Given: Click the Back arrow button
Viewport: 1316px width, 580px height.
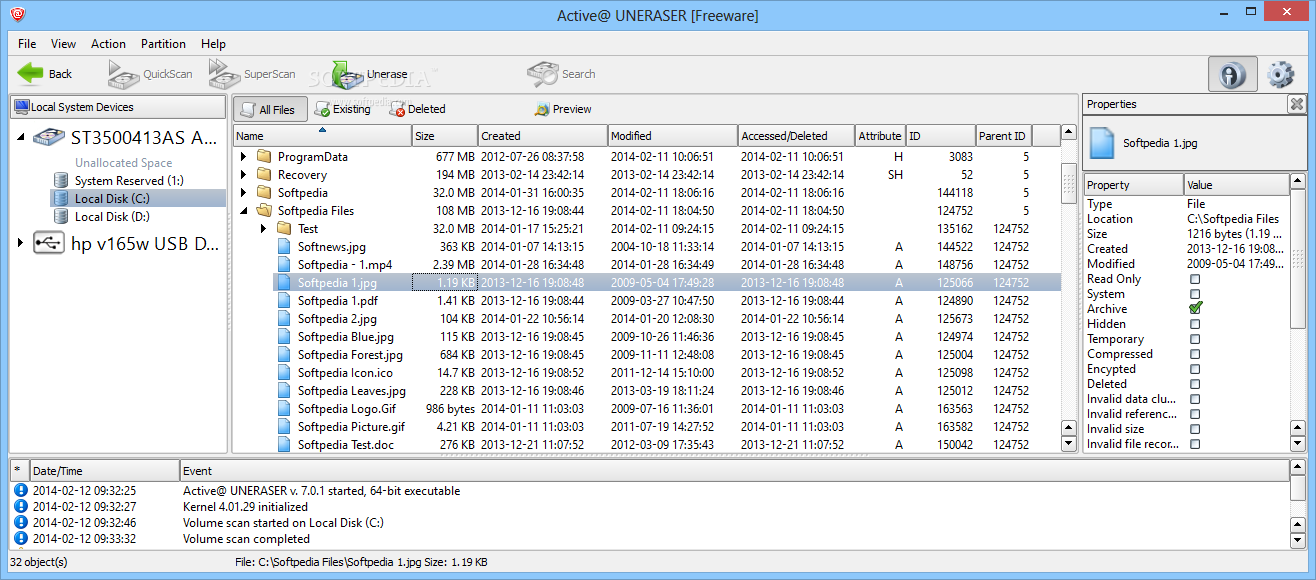Looking at the screenshot, I should click(46, 73).
